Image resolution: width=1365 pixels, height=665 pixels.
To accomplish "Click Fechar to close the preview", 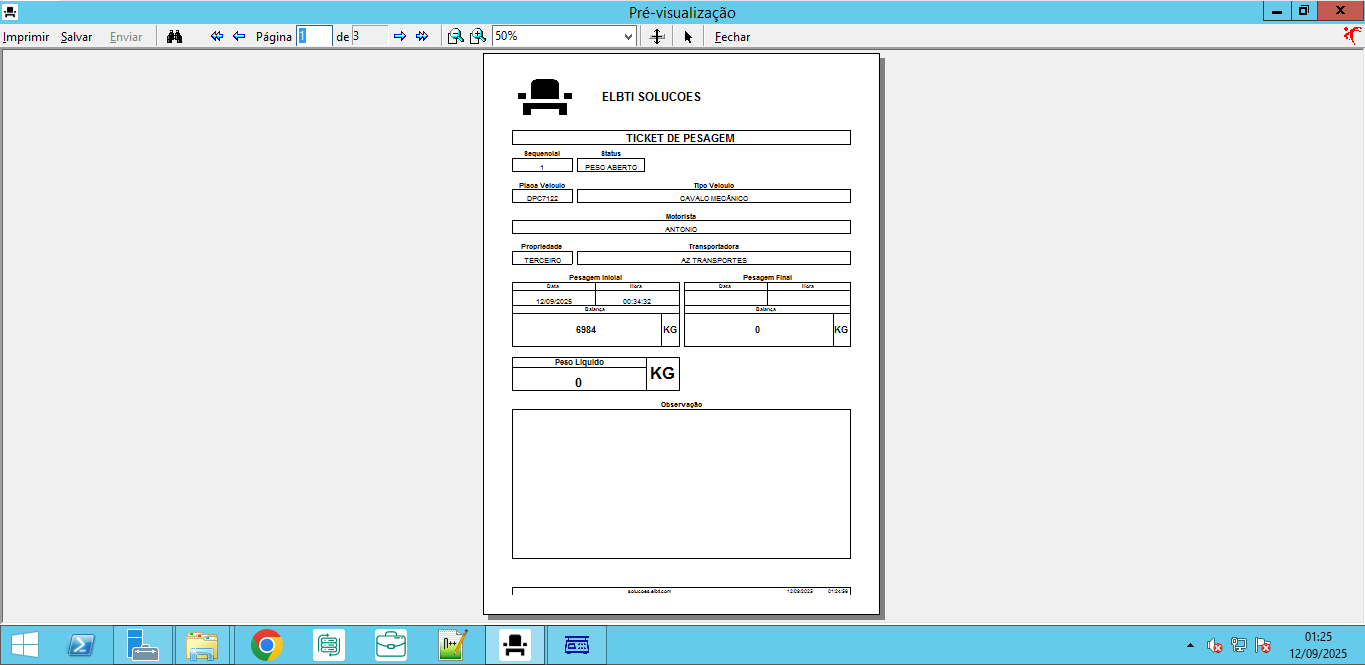I will 732,37.
